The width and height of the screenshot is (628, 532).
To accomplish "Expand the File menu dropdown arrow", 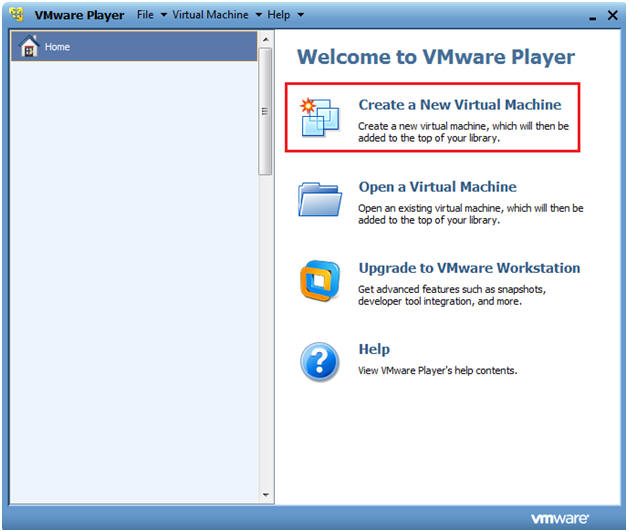I will tap(164, 15).
